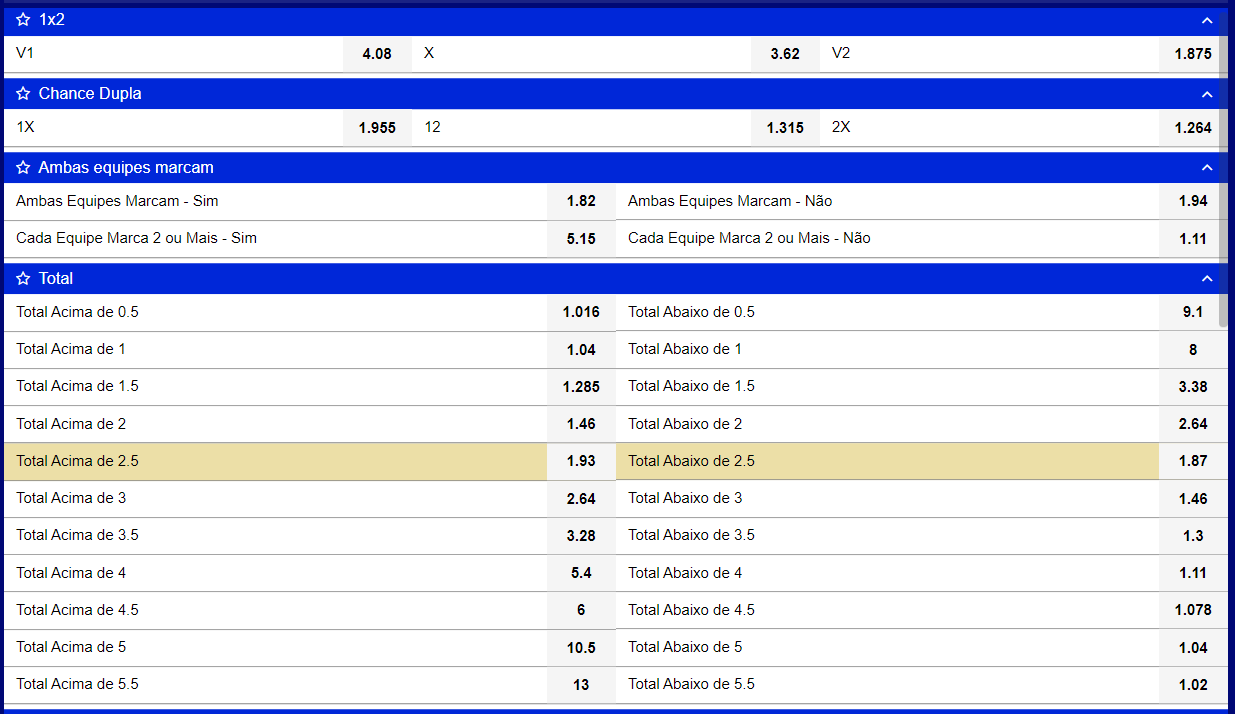Mark the Total market as favorite
This screenshot has height=714, width=1235.
[x=23, y=279]
